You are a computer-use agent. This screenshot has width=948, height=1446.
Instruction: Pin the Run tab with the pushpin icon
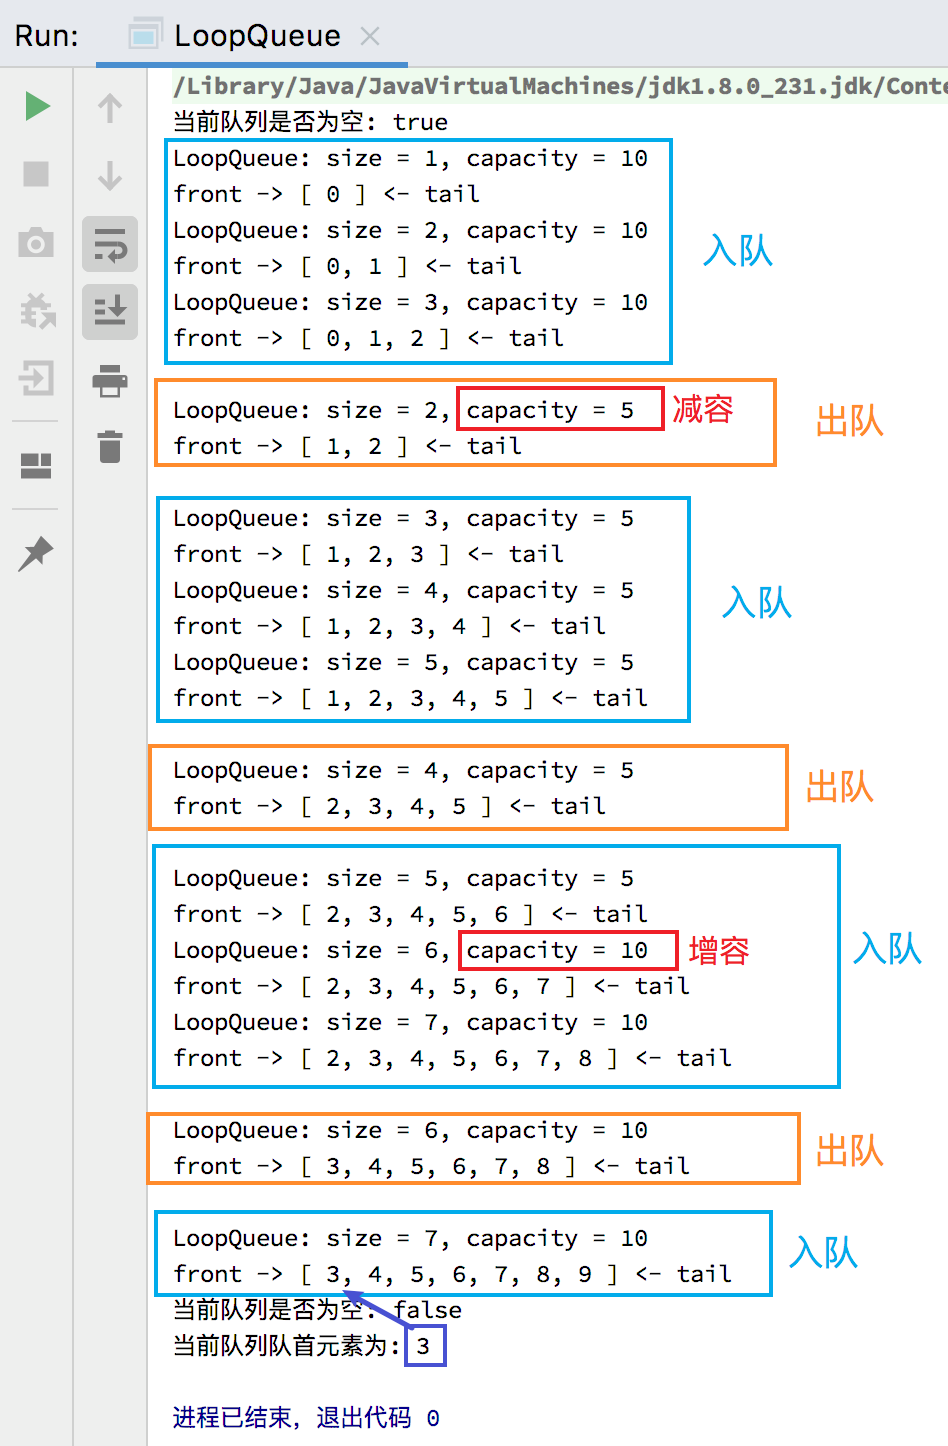click(x=36, y=553)
